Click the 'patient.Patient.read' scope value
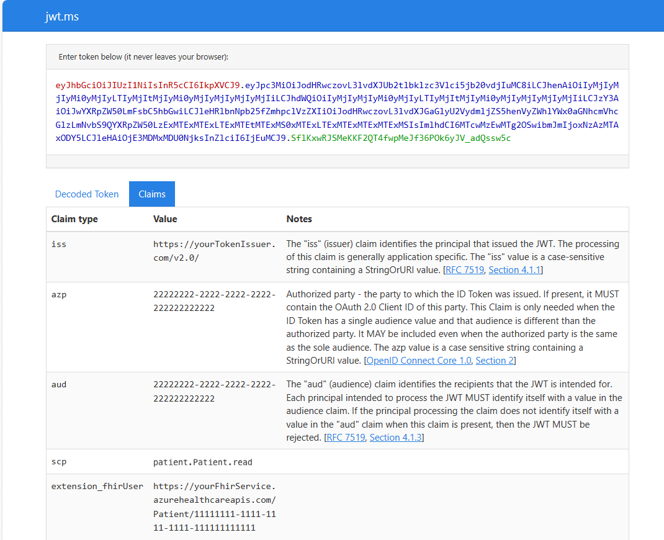664x540 pixels. point(203,462)
